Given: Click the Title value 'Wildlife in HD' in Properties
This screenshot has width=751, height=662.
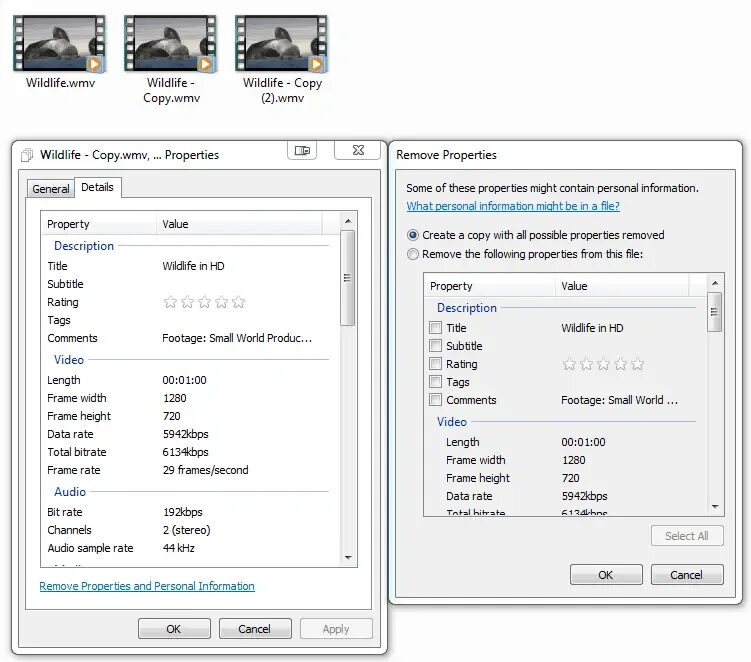Looking at the screenshot, I should [x=193, y=266].
